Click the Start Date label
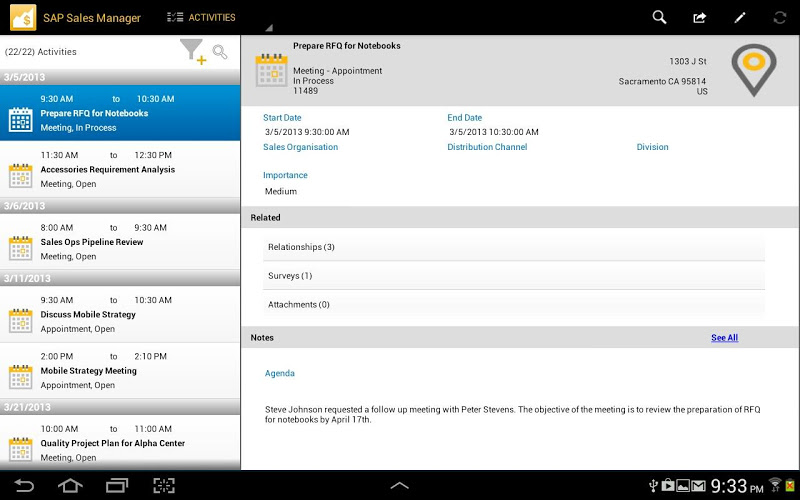Screen dimensions: 800x500 click(x=282, y=117)
